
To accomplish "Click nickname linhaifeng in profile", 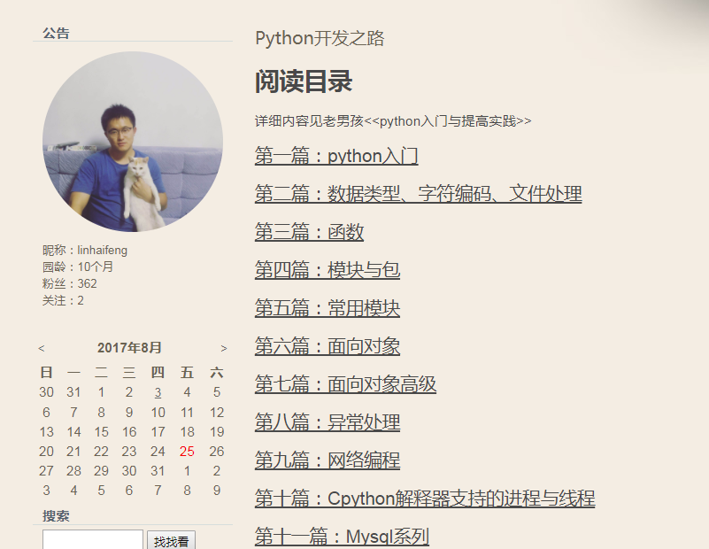I will pyautogui.click(x=102, y=250).
